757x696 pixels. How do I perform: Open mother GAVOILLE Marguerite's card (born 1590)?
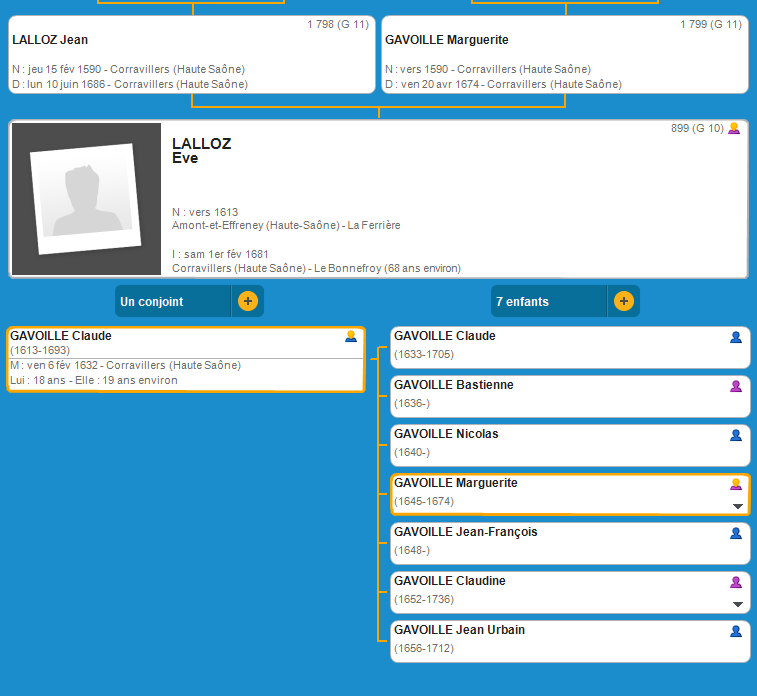pos(564,55)
